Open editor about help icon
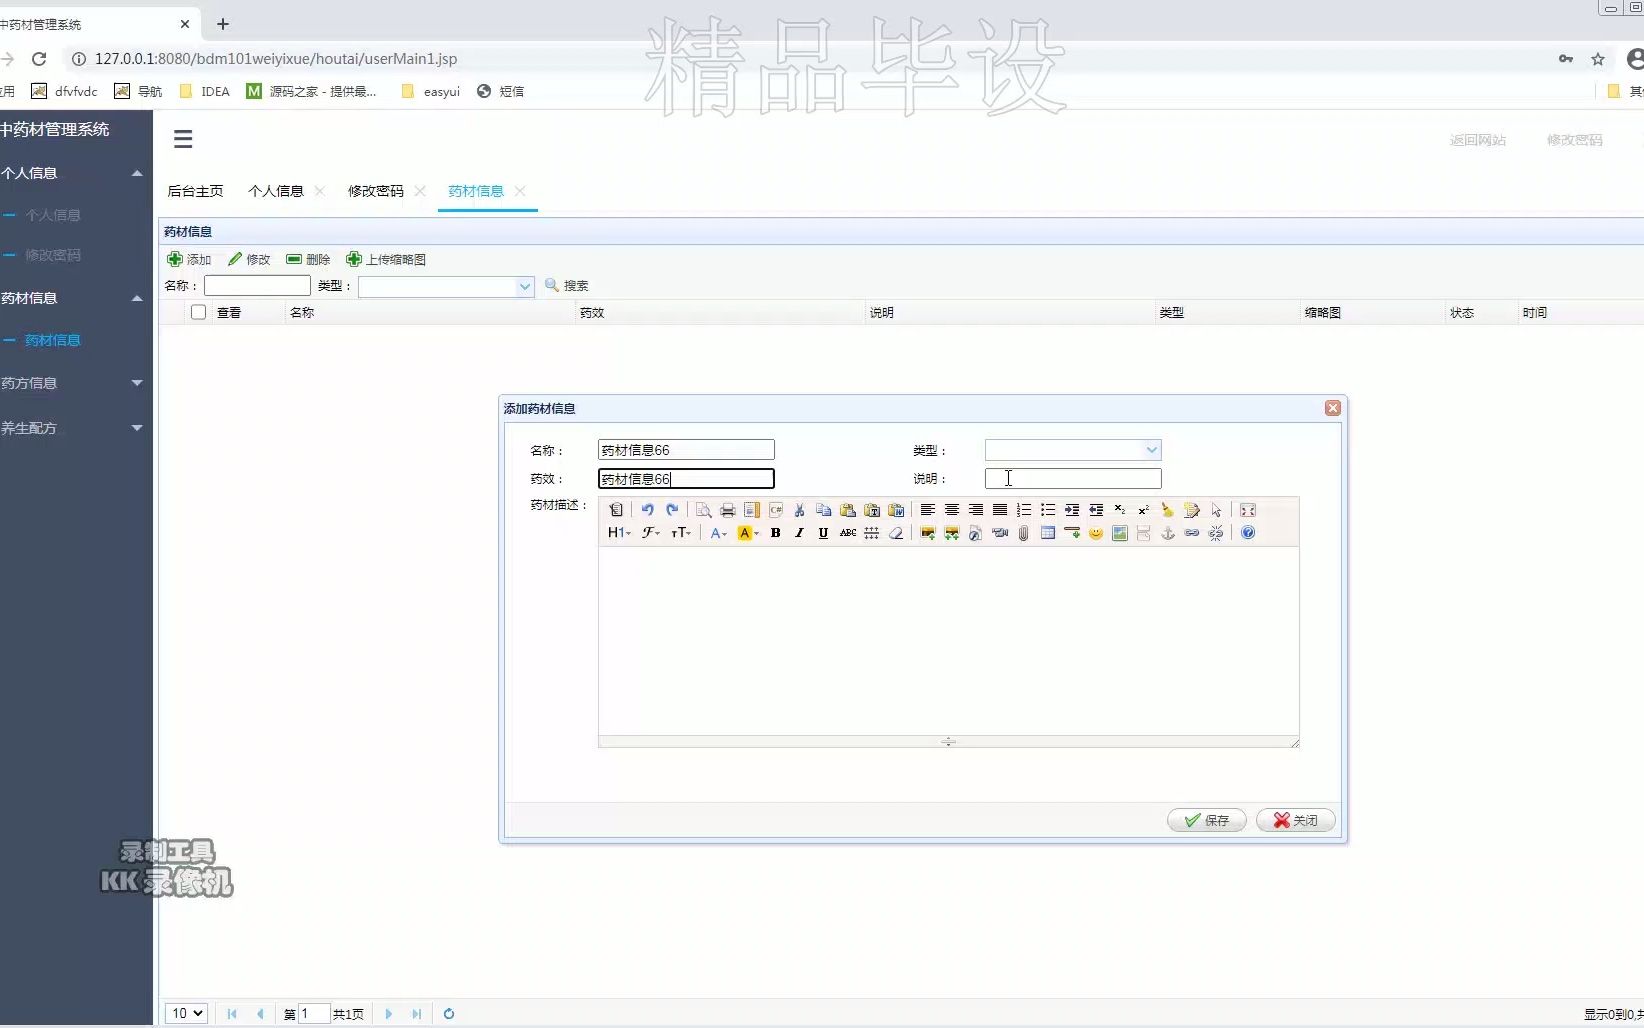This screenshot has height=1028, width=1644. 1247,533
